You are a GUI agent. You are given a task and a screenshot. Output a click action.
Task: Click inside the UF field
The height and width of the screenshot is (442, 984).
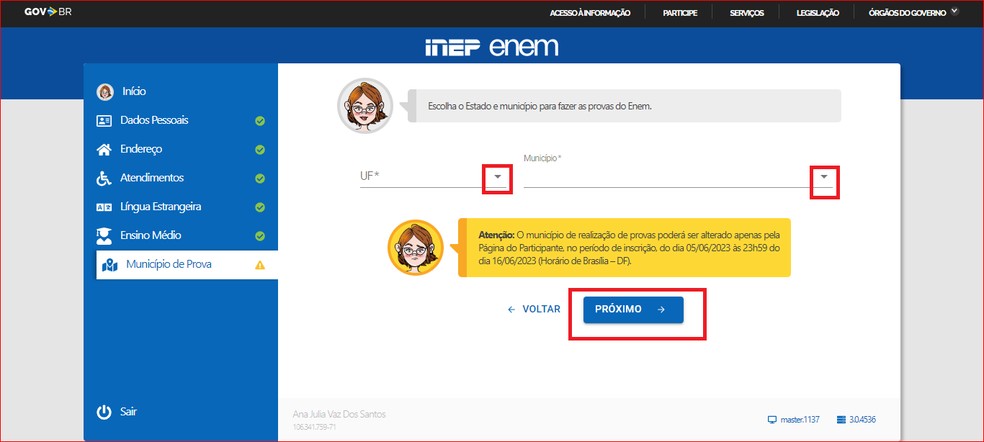433,177
